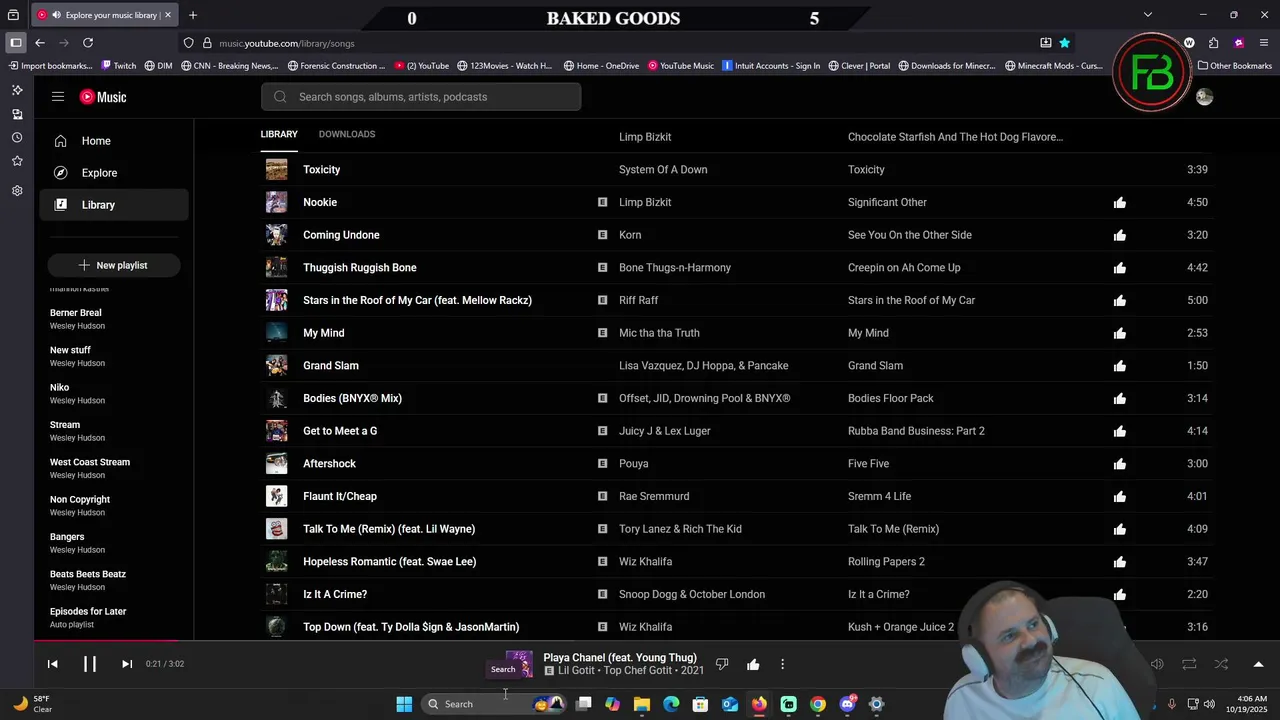Toggle like on Thuggish Ruggish Bone
The width and height of the screenshot is (1280, 720).
coord(1120,268)
